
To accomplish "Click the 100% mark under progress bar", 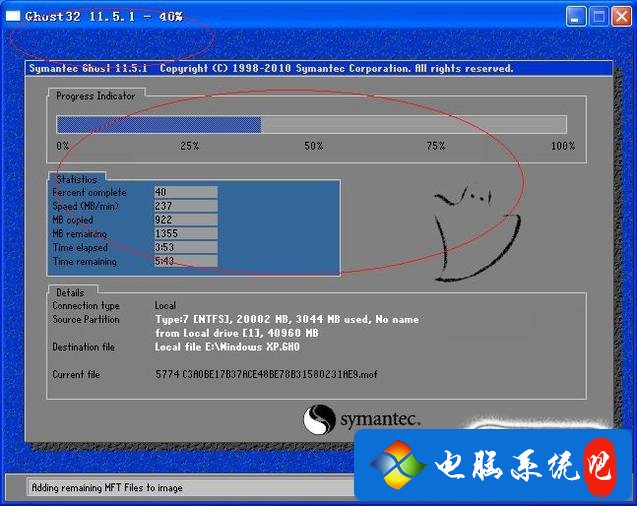I will click(x=563, y=146).
